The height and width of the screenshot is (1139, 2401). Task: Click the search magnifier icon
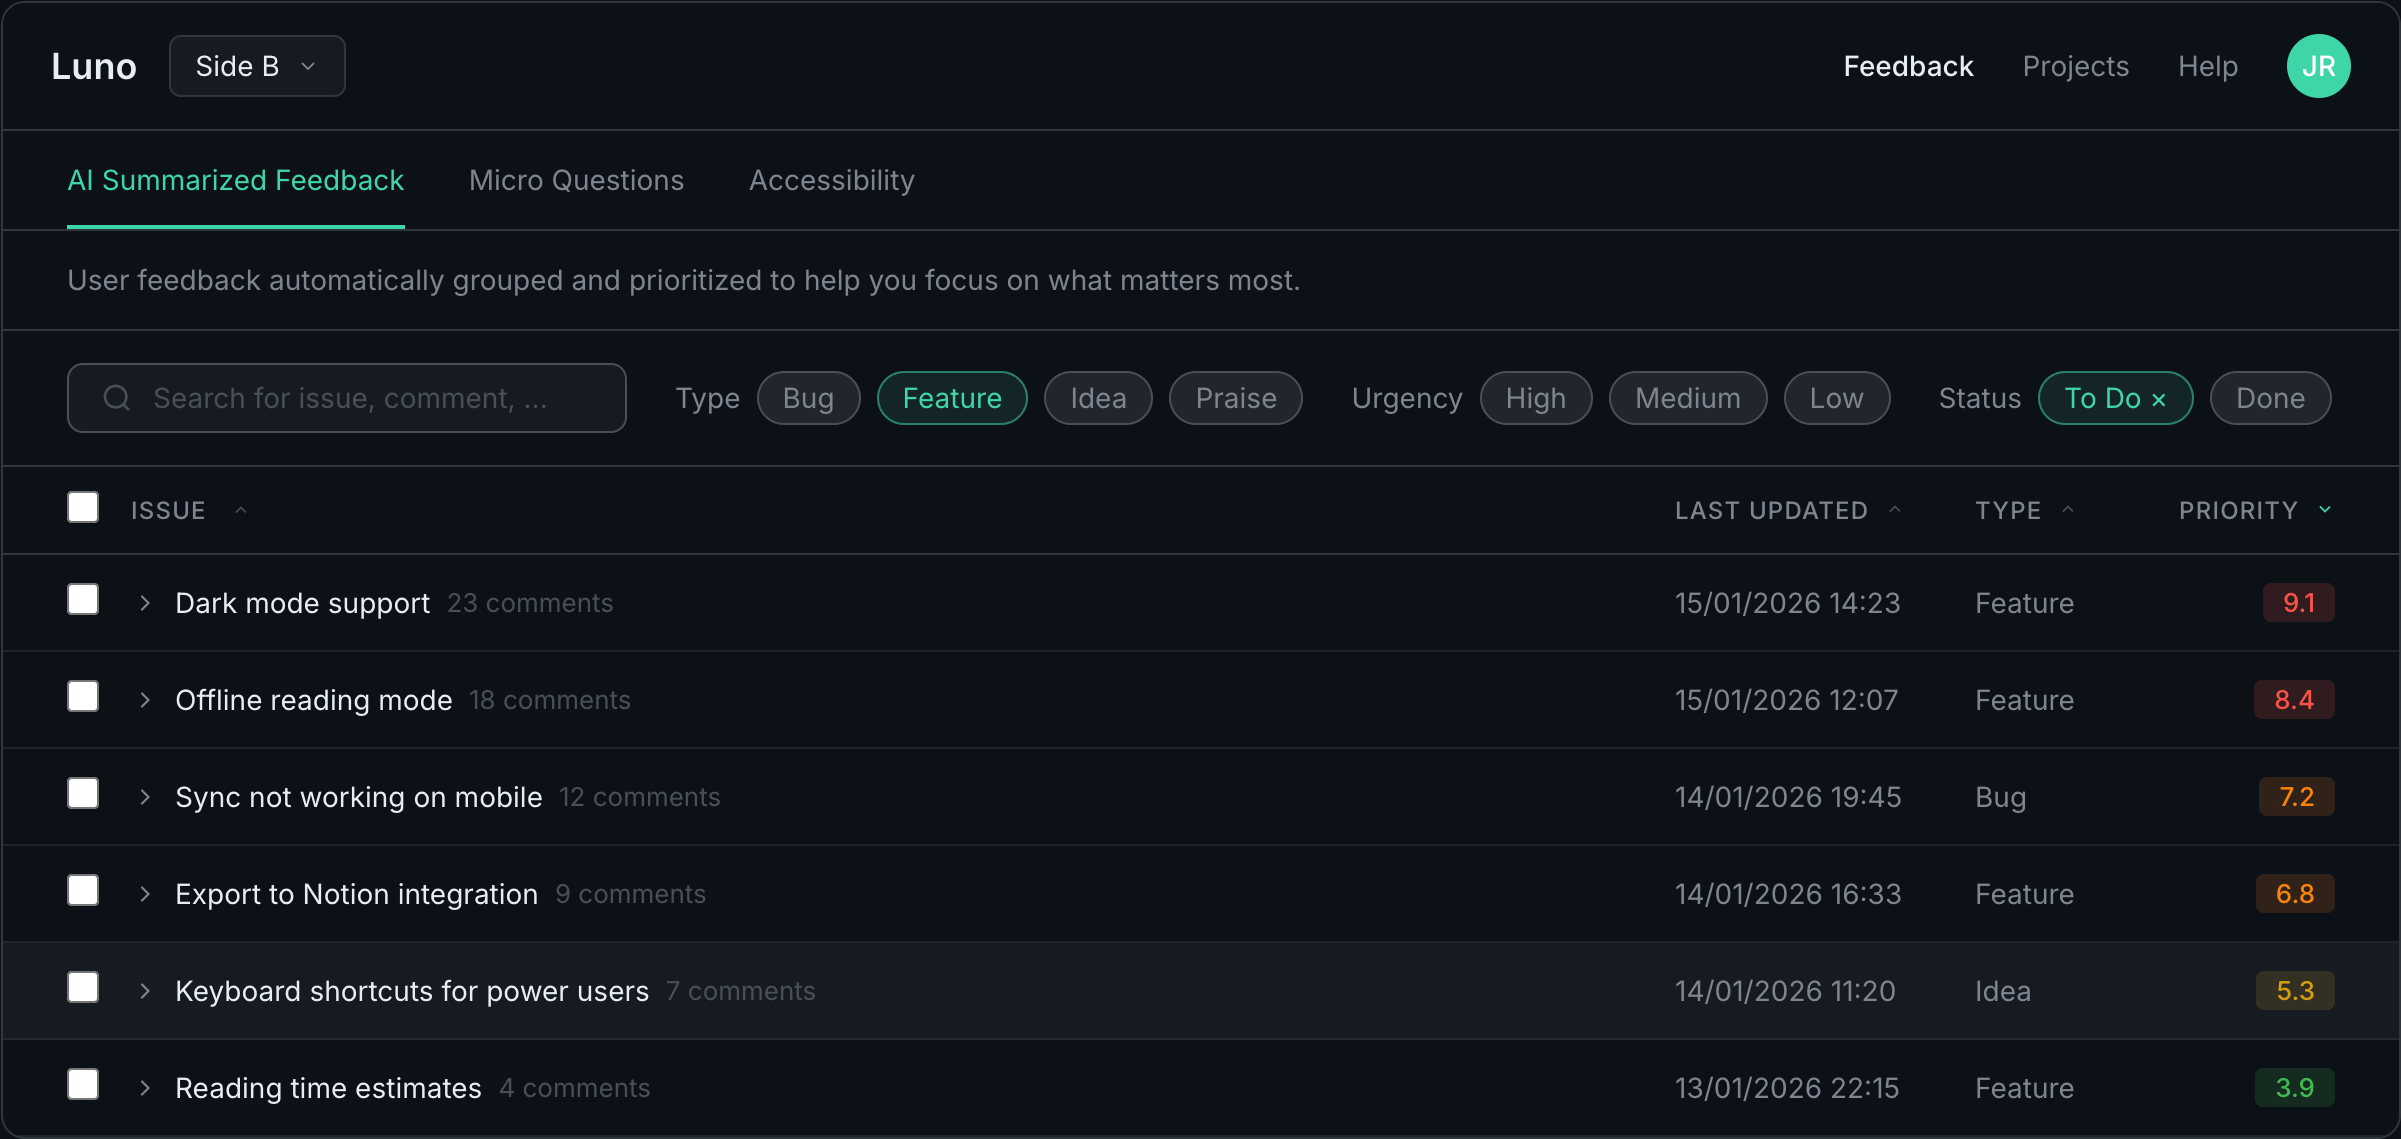(116, 397)
